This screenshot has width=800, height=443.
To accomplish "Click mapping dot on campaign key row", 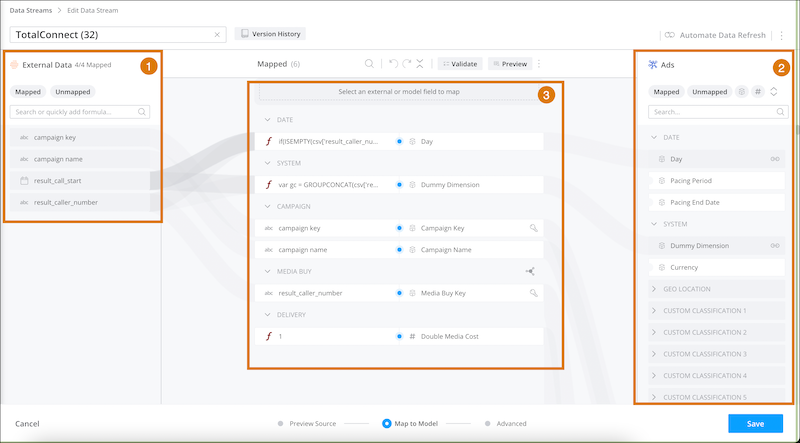I will [x=399, y=228].
